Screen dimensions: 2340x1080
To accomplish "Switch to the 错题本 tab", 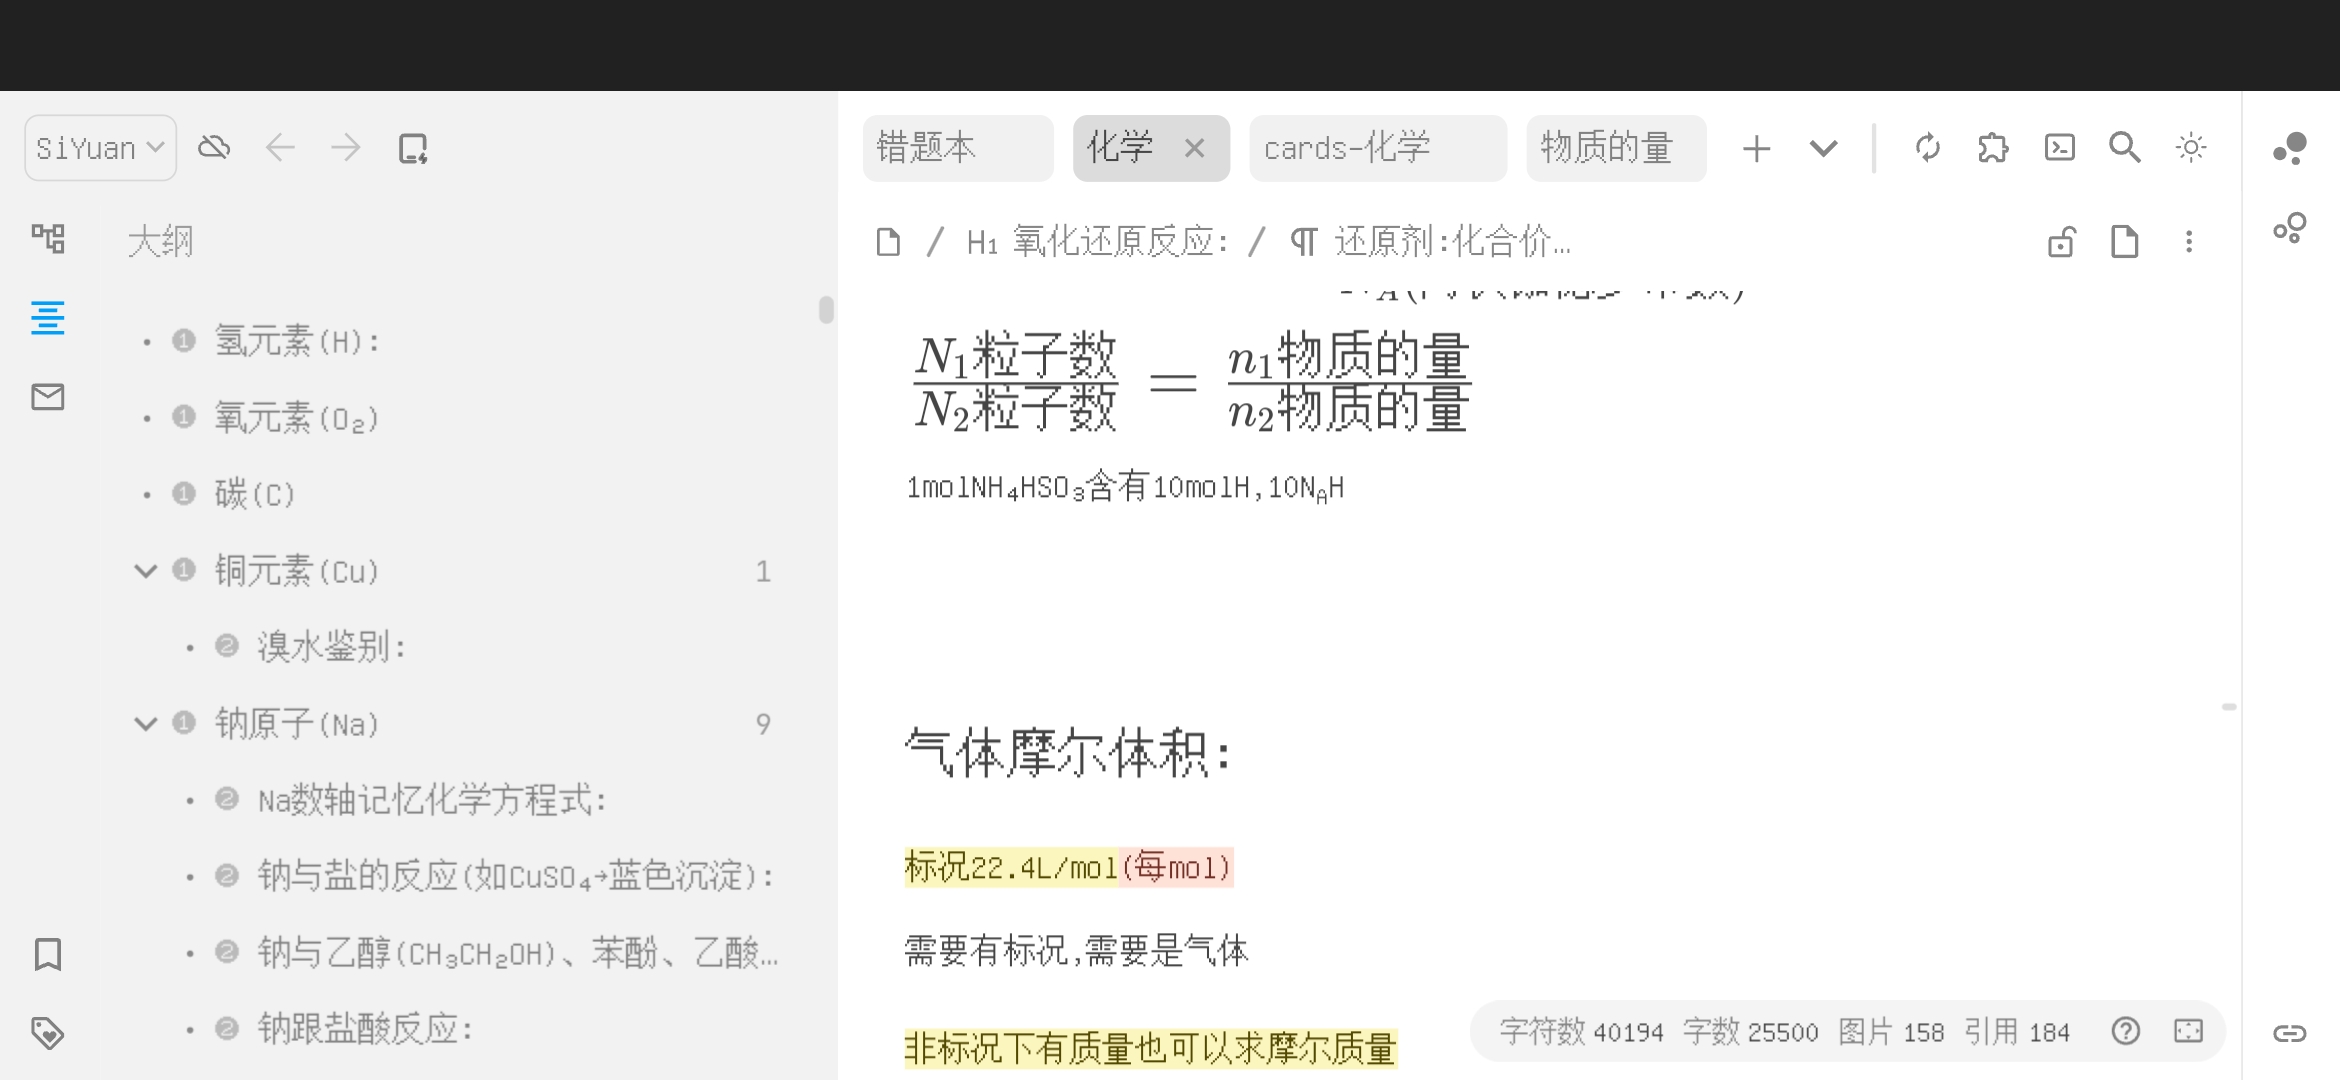I will (957, 148).
